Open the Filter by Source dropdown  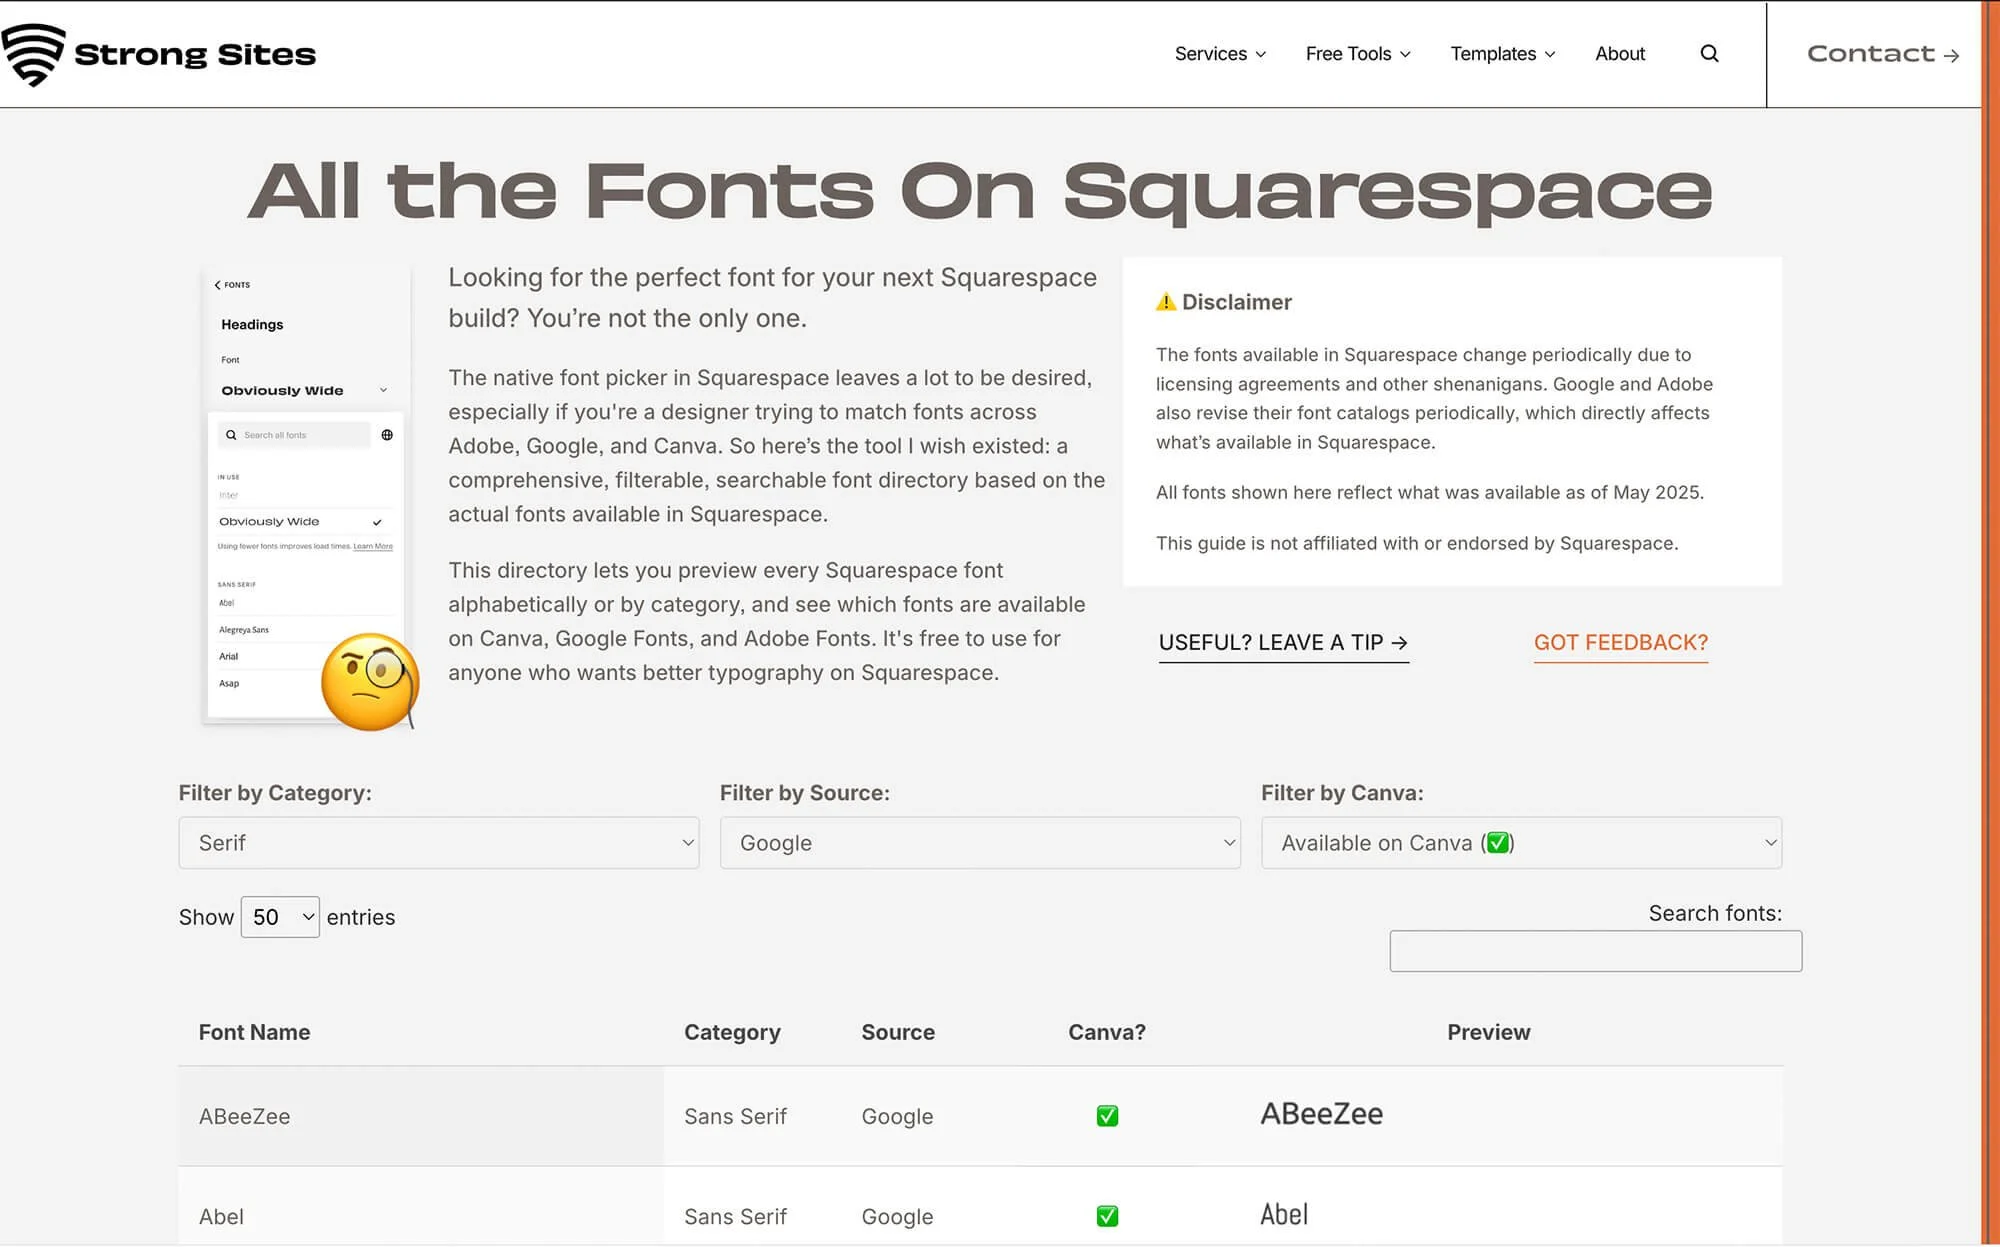pyautogui.click(x=979, y=843)
